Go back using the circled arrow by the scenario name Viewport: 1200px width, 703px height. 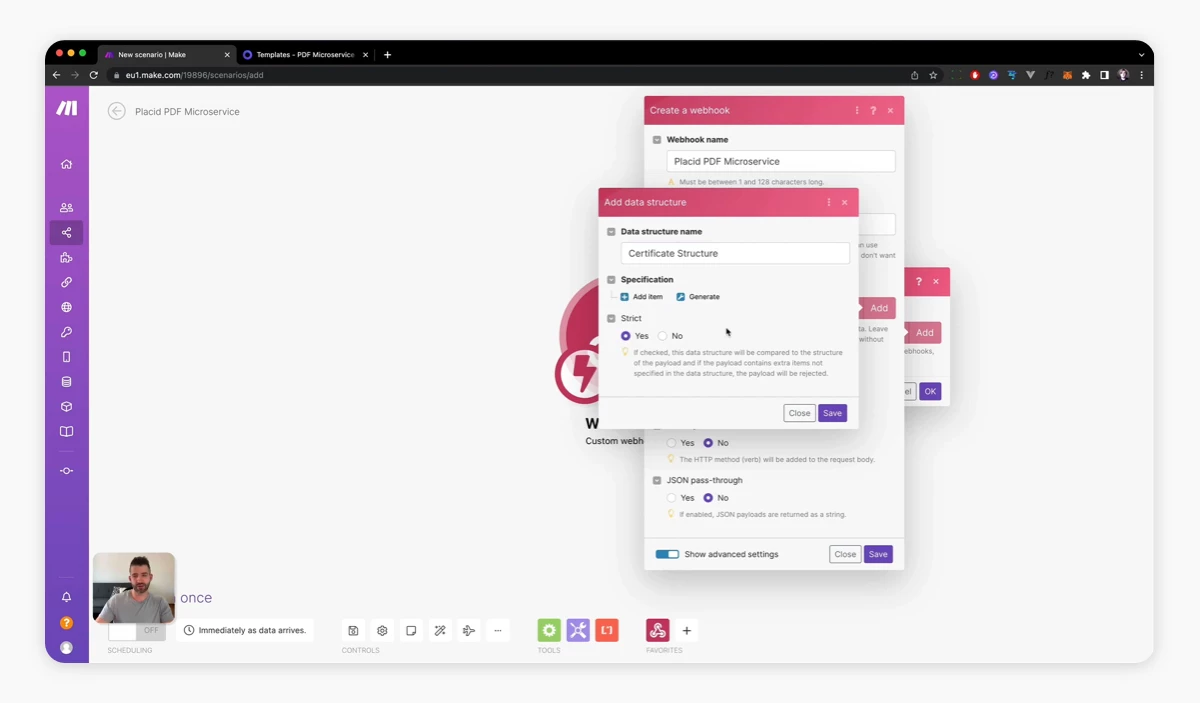[117, 111]
